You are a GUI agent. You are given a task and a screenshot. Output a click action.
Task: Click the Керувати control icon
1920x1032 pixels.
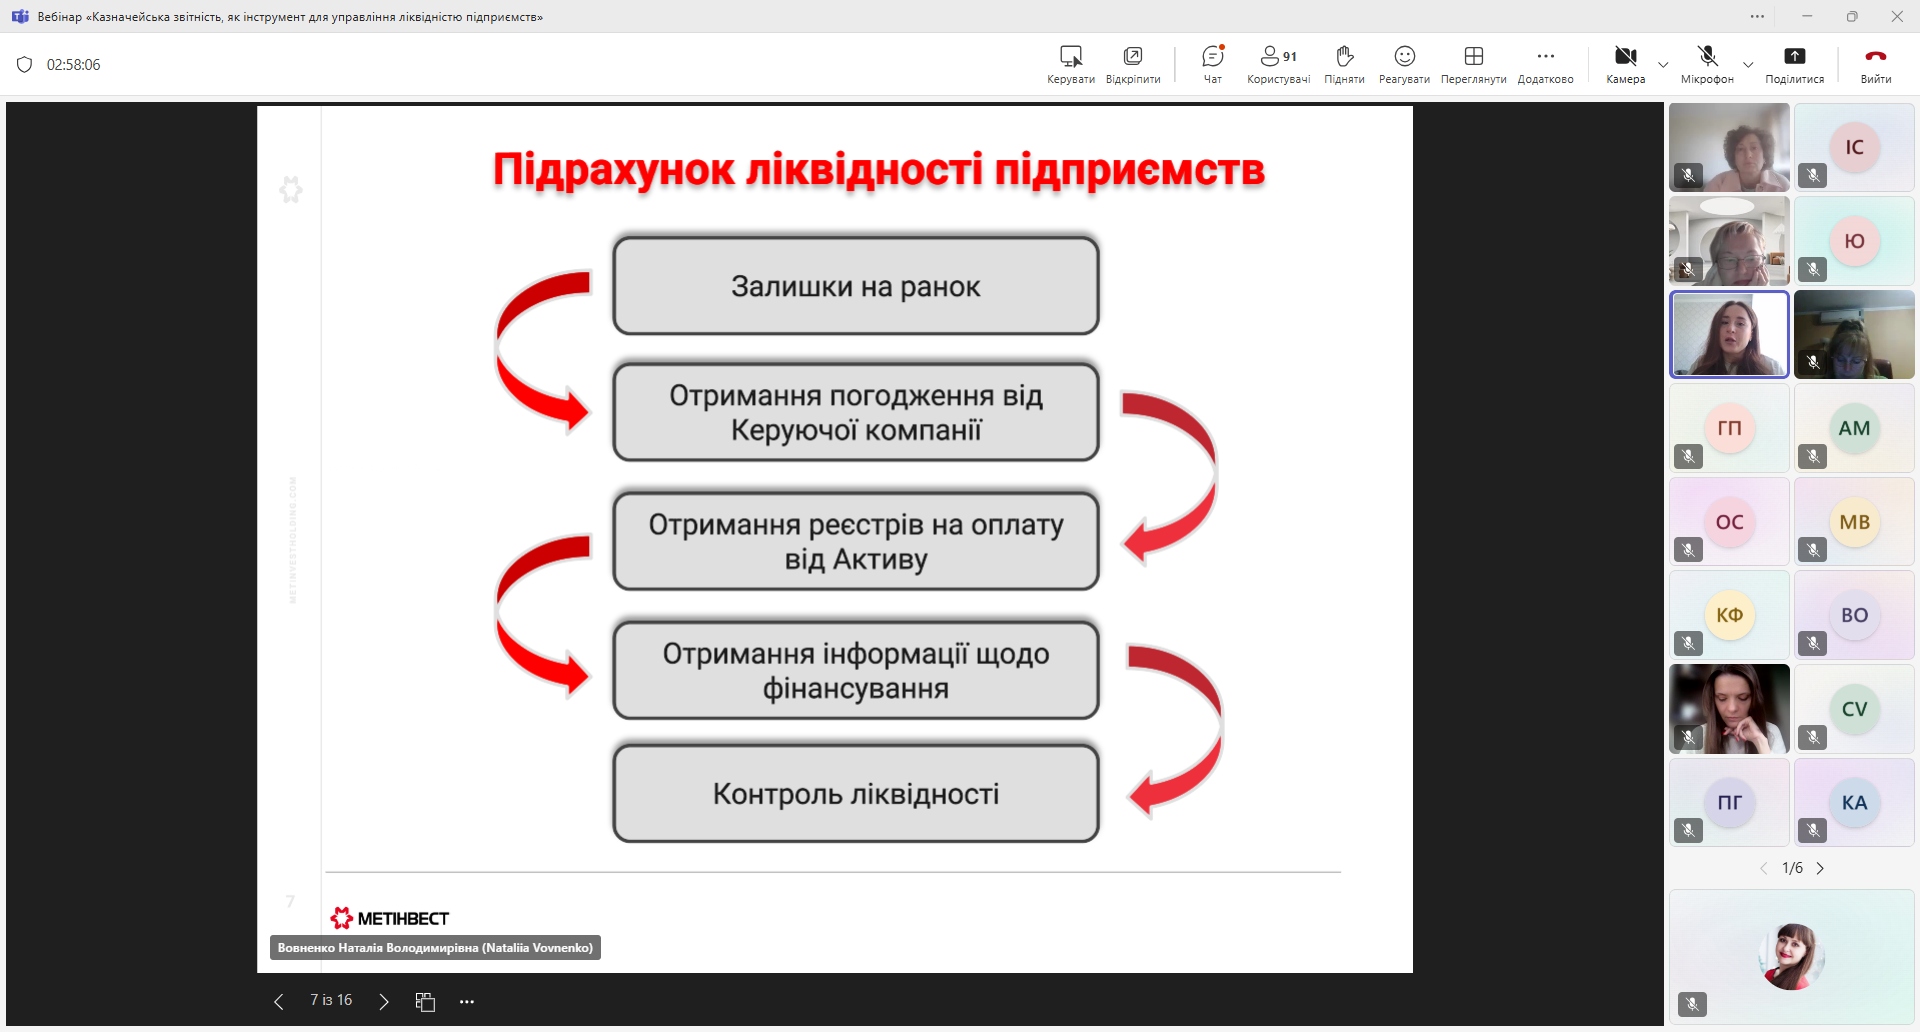click(x=1070, y=63)
